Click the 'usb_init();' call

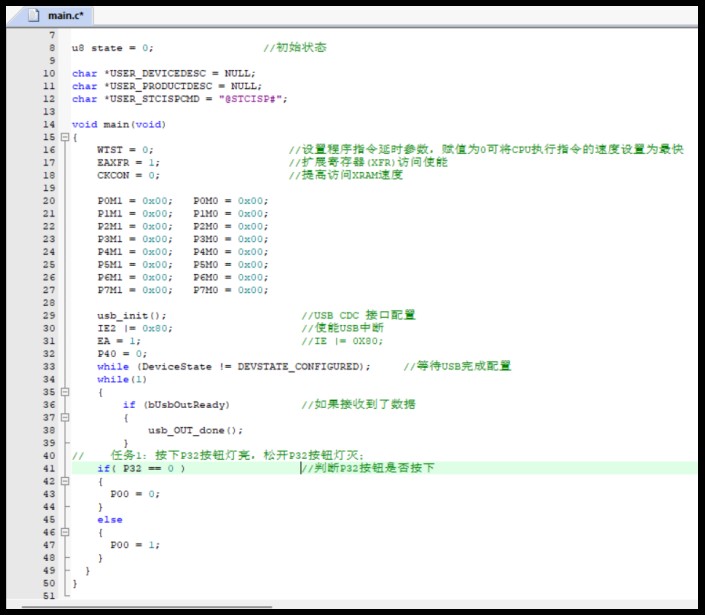click(131, 316)
